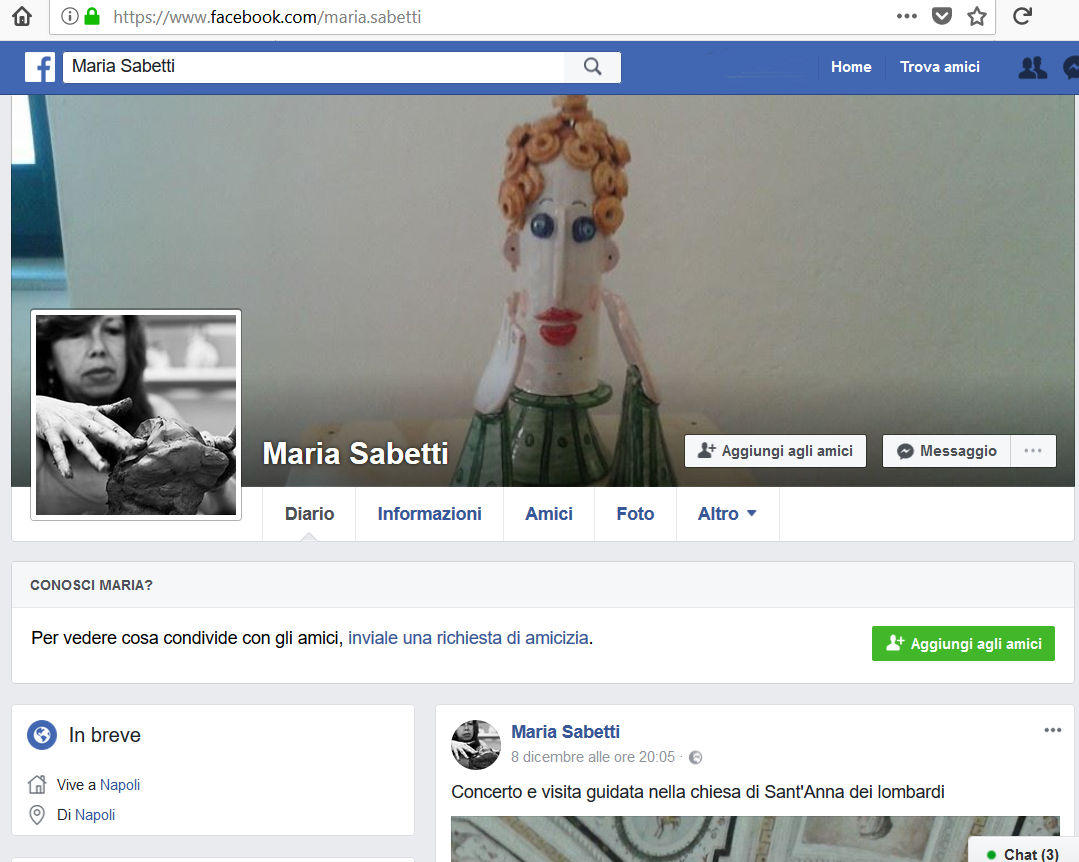Click Maria Sabetti post author name
This screenshot has height=862, width=1079.
[565, 731]
